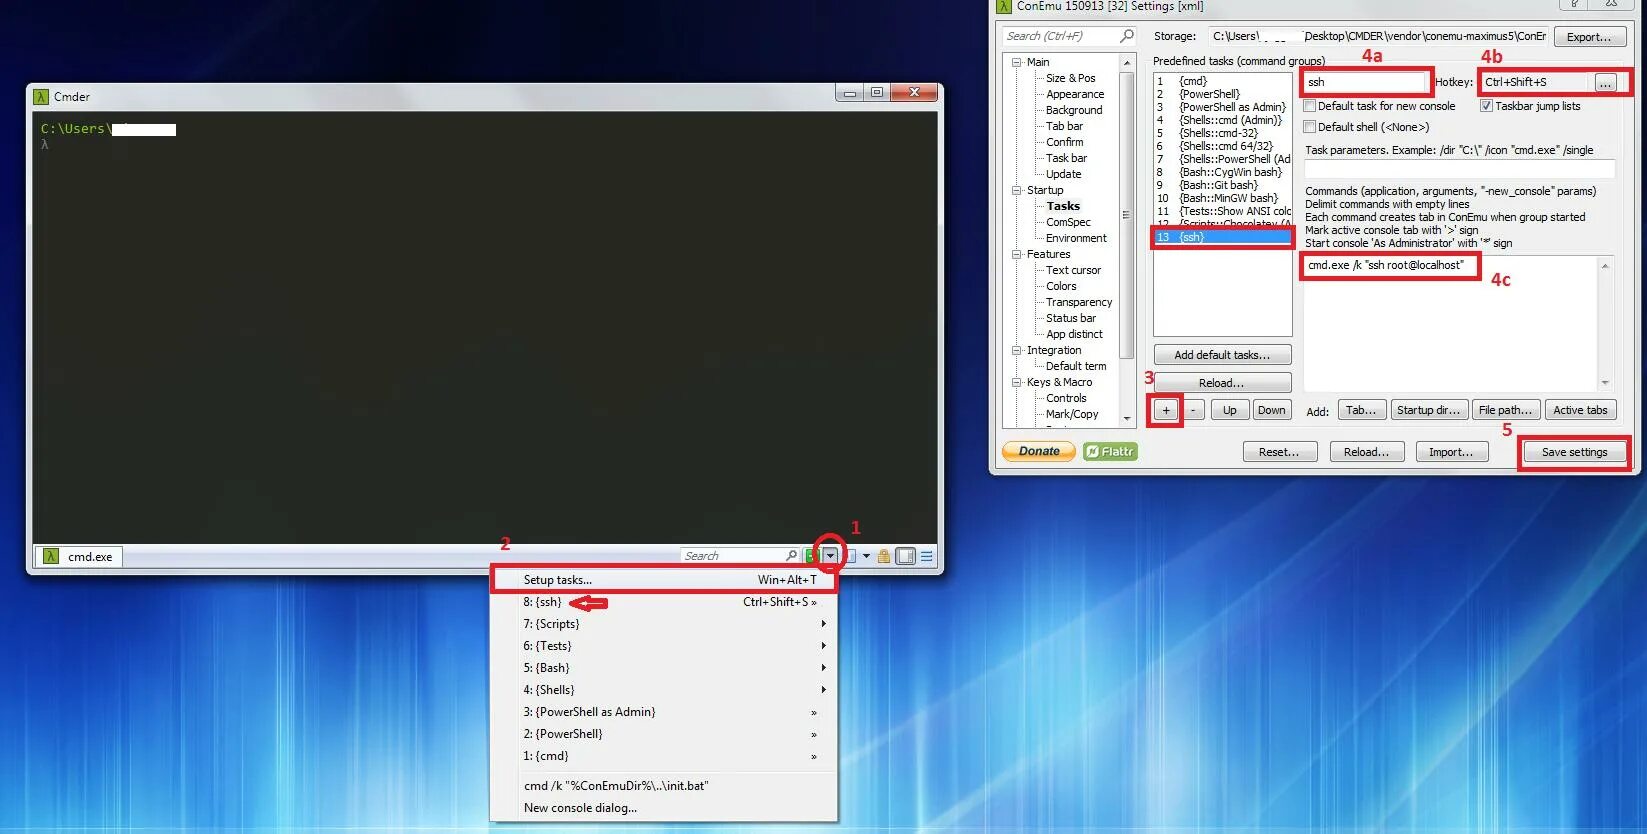This screenshot has height=834, width=1647.
Task: Click the File path... button
Action: [x=1505, y=410]
